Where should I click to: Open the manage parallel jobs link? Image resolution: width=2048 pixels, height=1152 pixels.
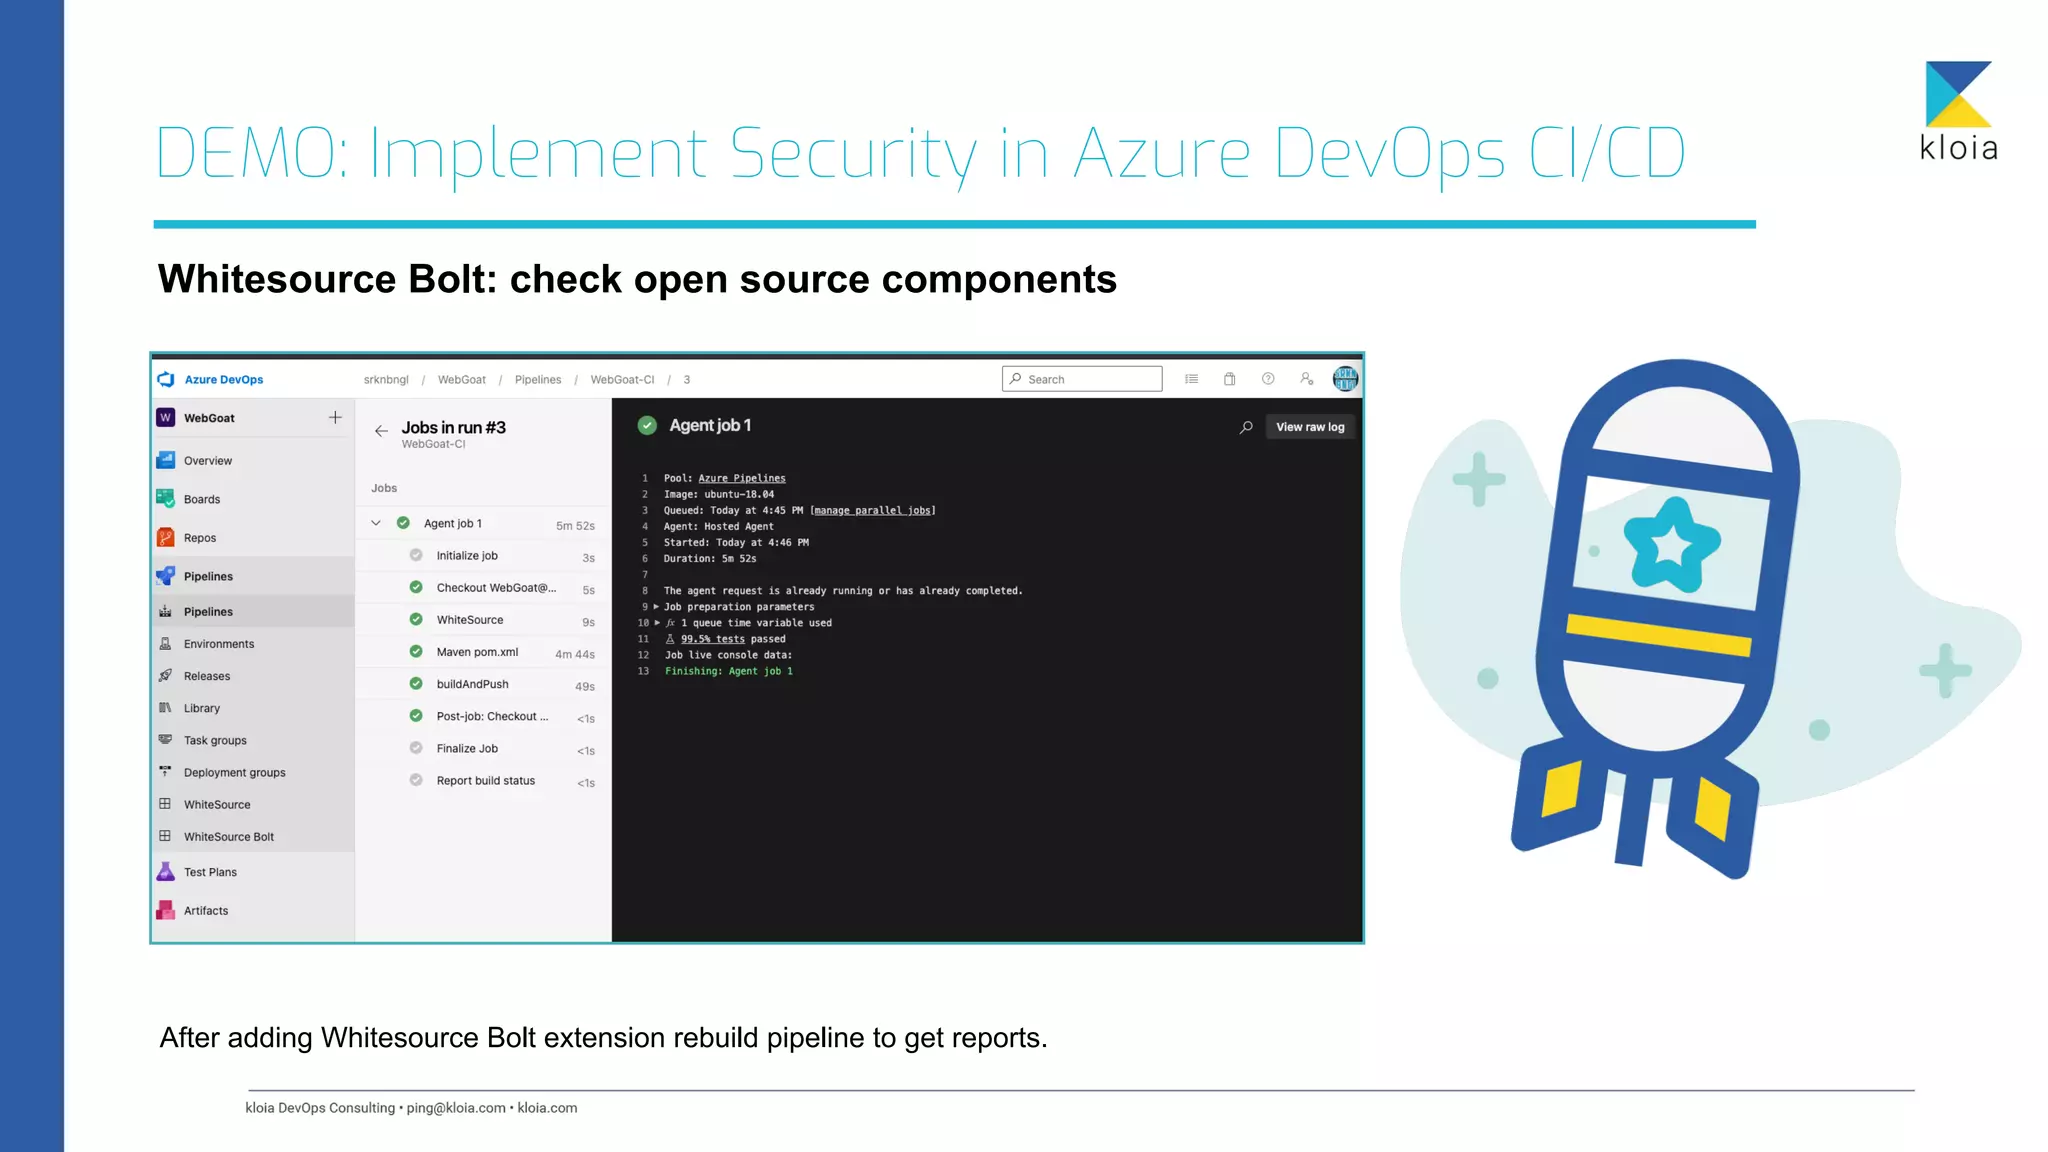point(872,510)
